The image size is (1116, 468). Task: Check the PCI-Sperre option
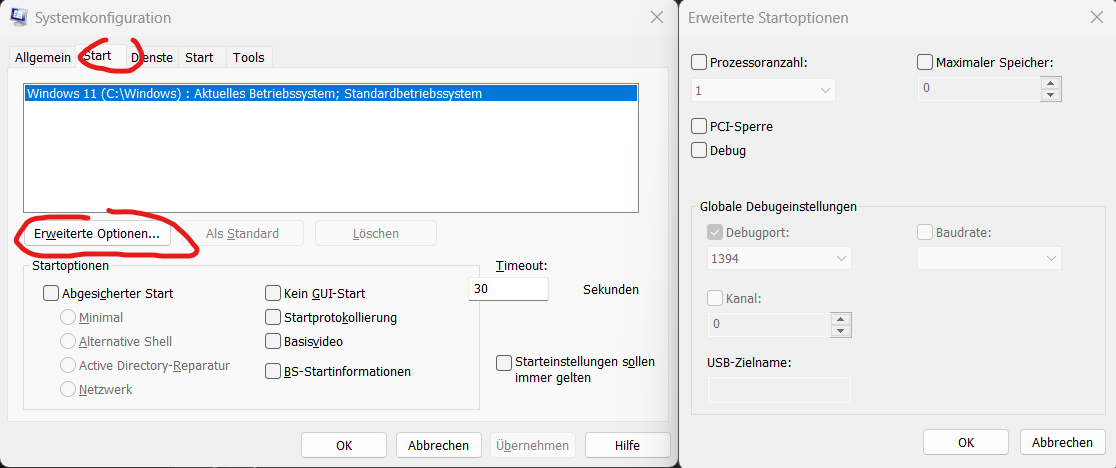click(x=699, y=127)
